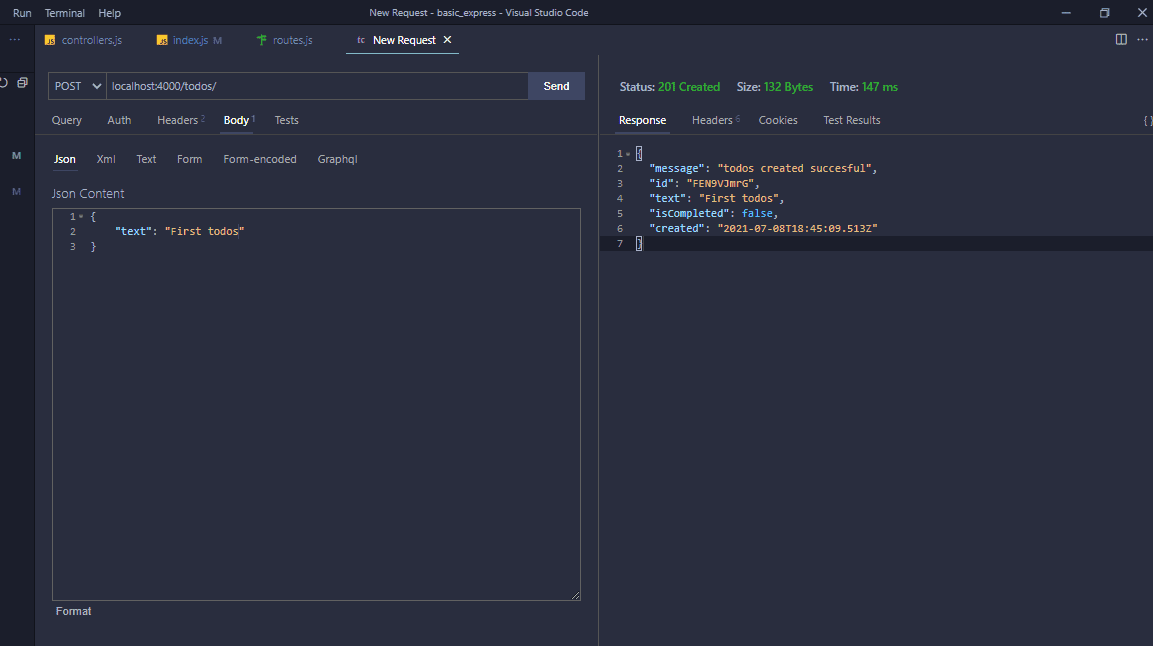Switch to index.js tab

(189, 40)
